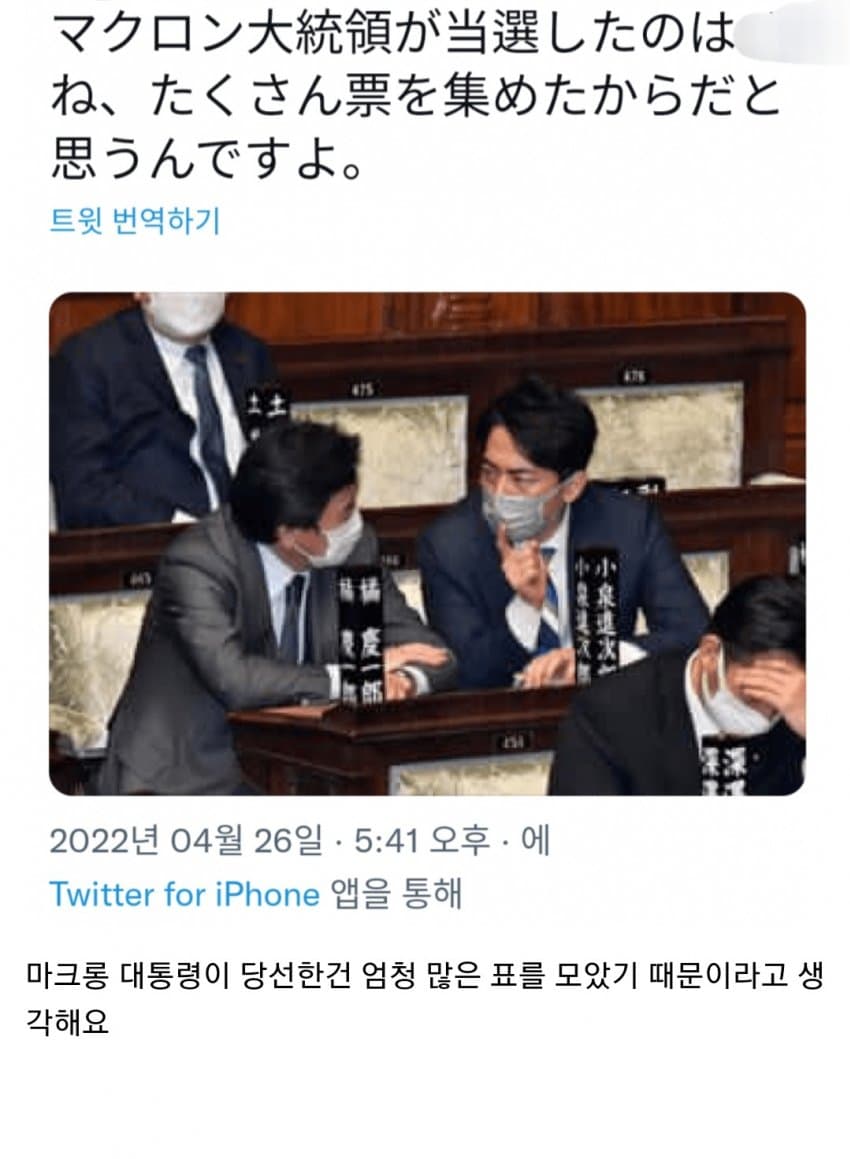Click the 5:41 오후 time text

coord(421,840)
